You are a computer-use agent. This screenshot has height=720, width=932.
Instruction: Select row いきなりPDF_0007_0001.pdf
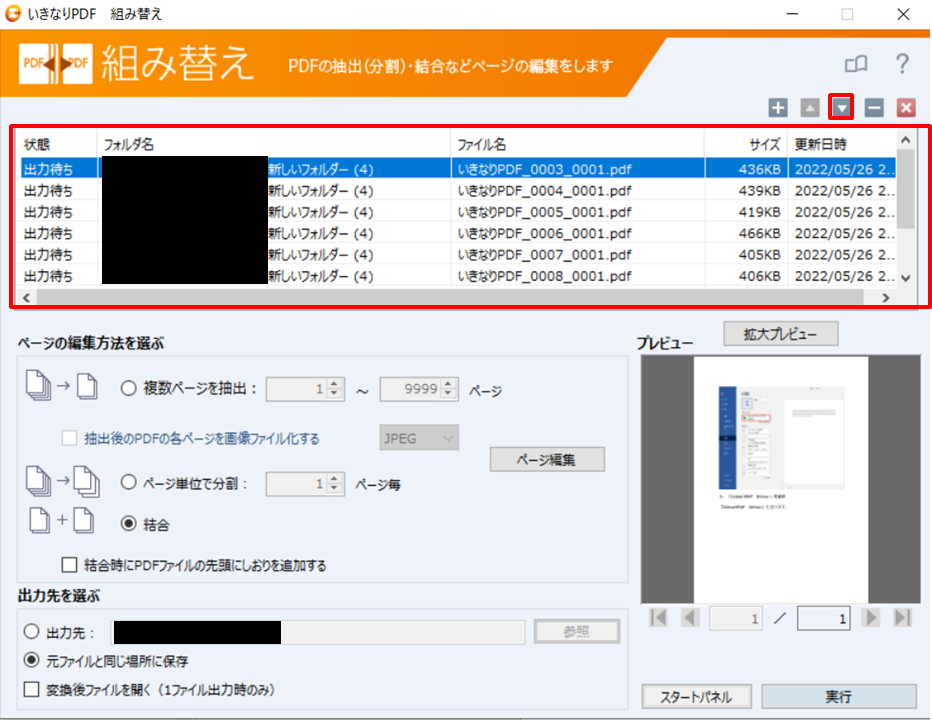(458, 254)
